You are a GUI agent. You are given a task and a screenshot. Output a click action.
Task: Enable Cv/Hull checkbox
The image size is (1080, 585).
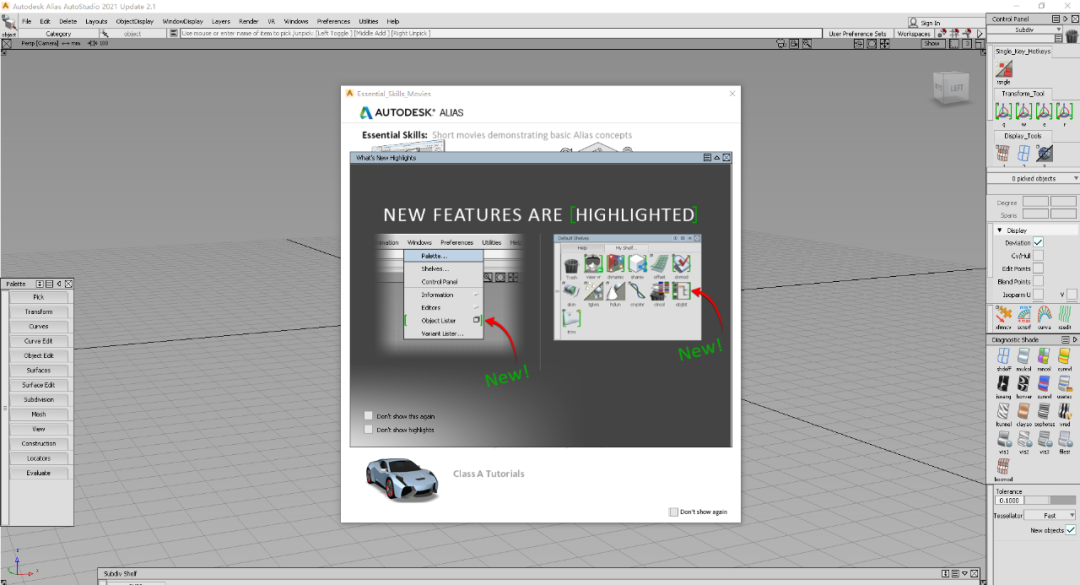click(x=1038, y=256)
